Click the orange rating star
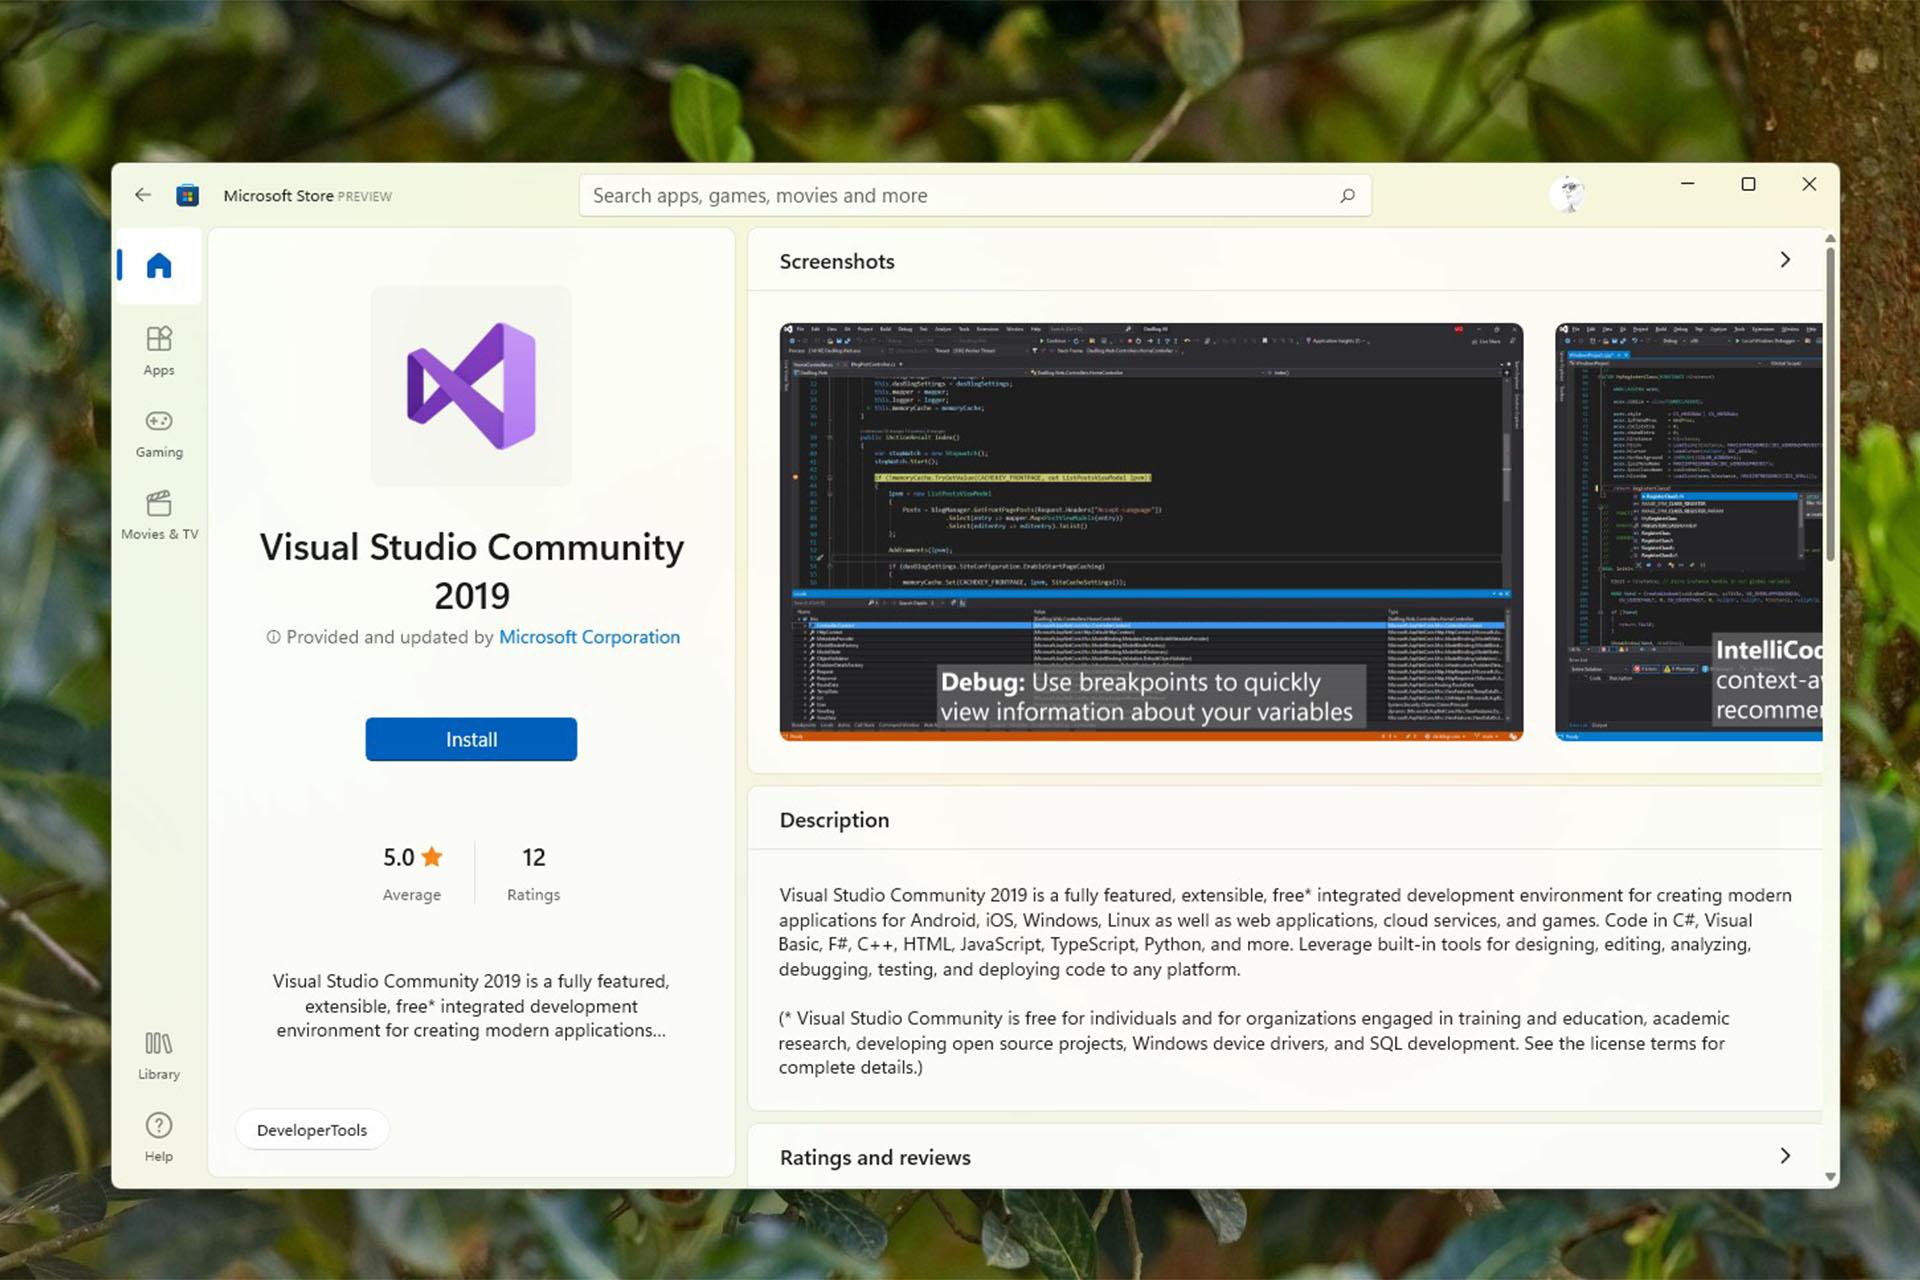Image resolution: width=1920 pixels, height=1280 pixels. click(432, 857)
